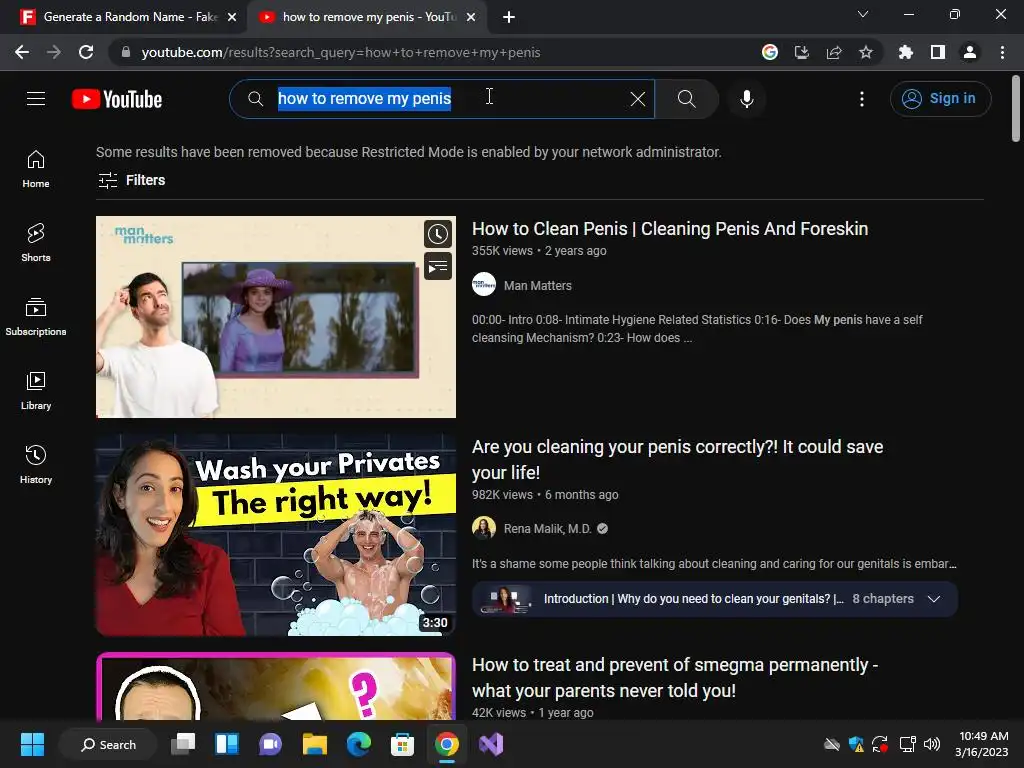Go to the YouTube logo home link
1024x768 pixels.
coord(117,99)
